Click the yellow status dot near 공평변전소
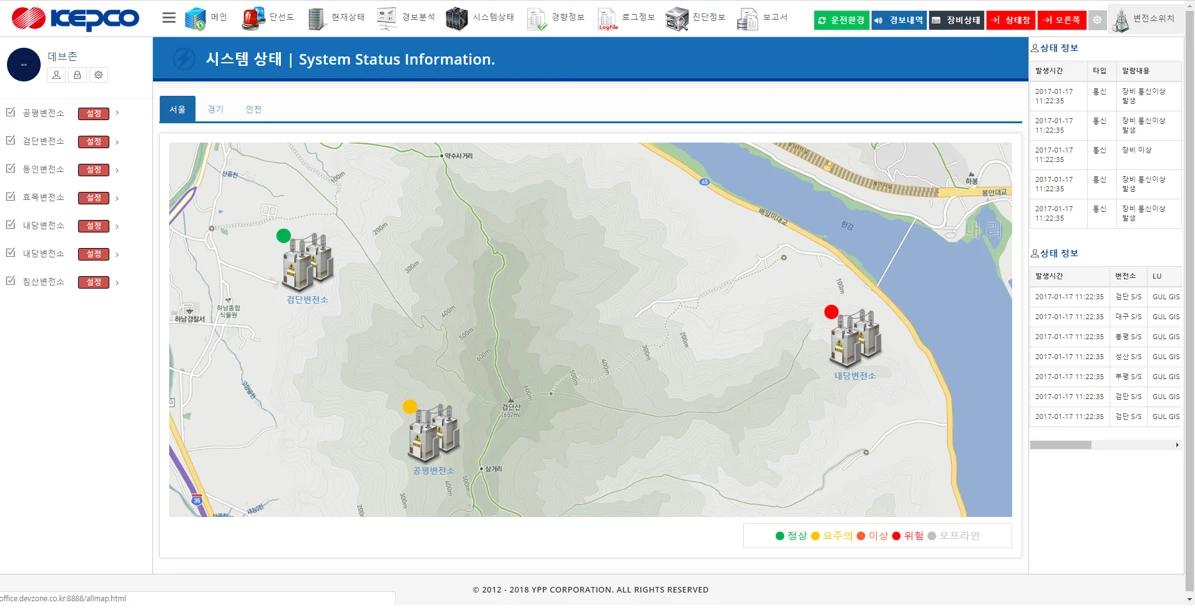The image size is (1195, 608). click(x=410, y=406)
